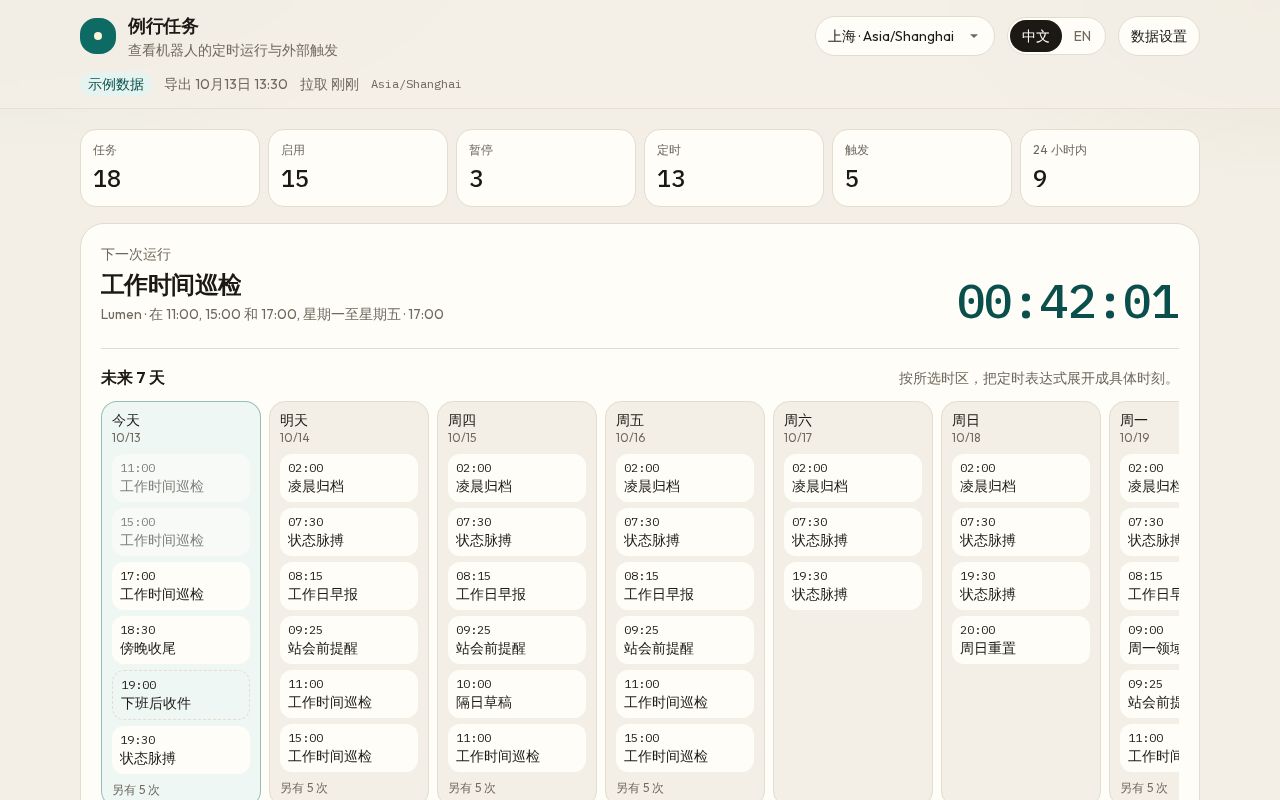The width and height of the screenshot is (1280, 800).
Task: Open 数据设置 settings
Action: tap(1158, 36)
